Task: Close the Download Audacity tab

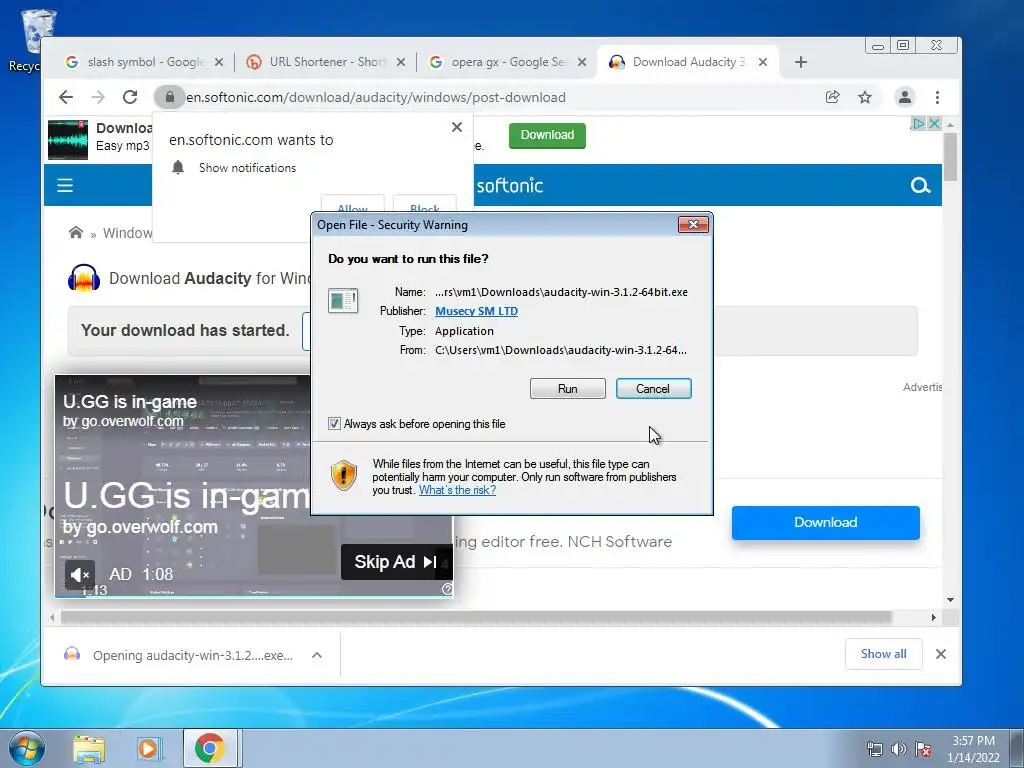Action: (763, 62)
